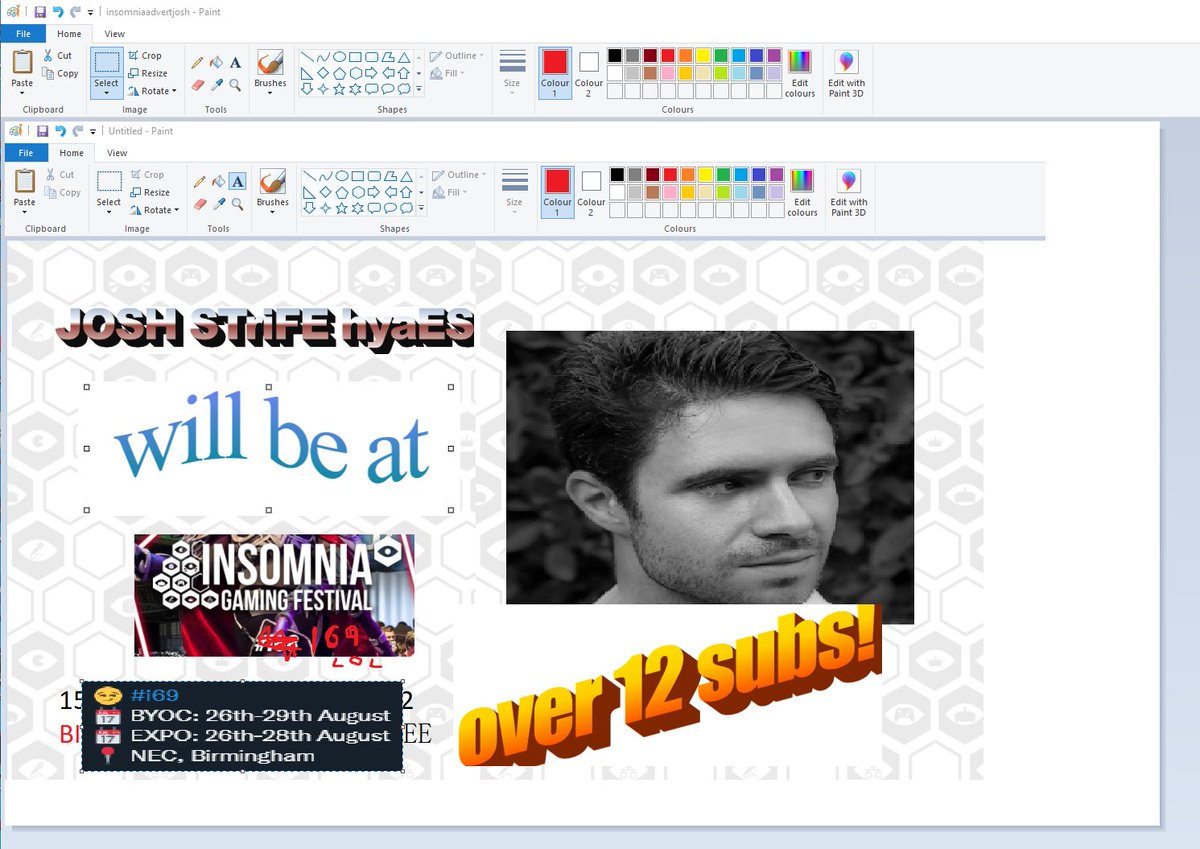Open Fill dropdown in insomniaadvertjosh Paint
The image size is (1200, 849).
pos(445,73)
